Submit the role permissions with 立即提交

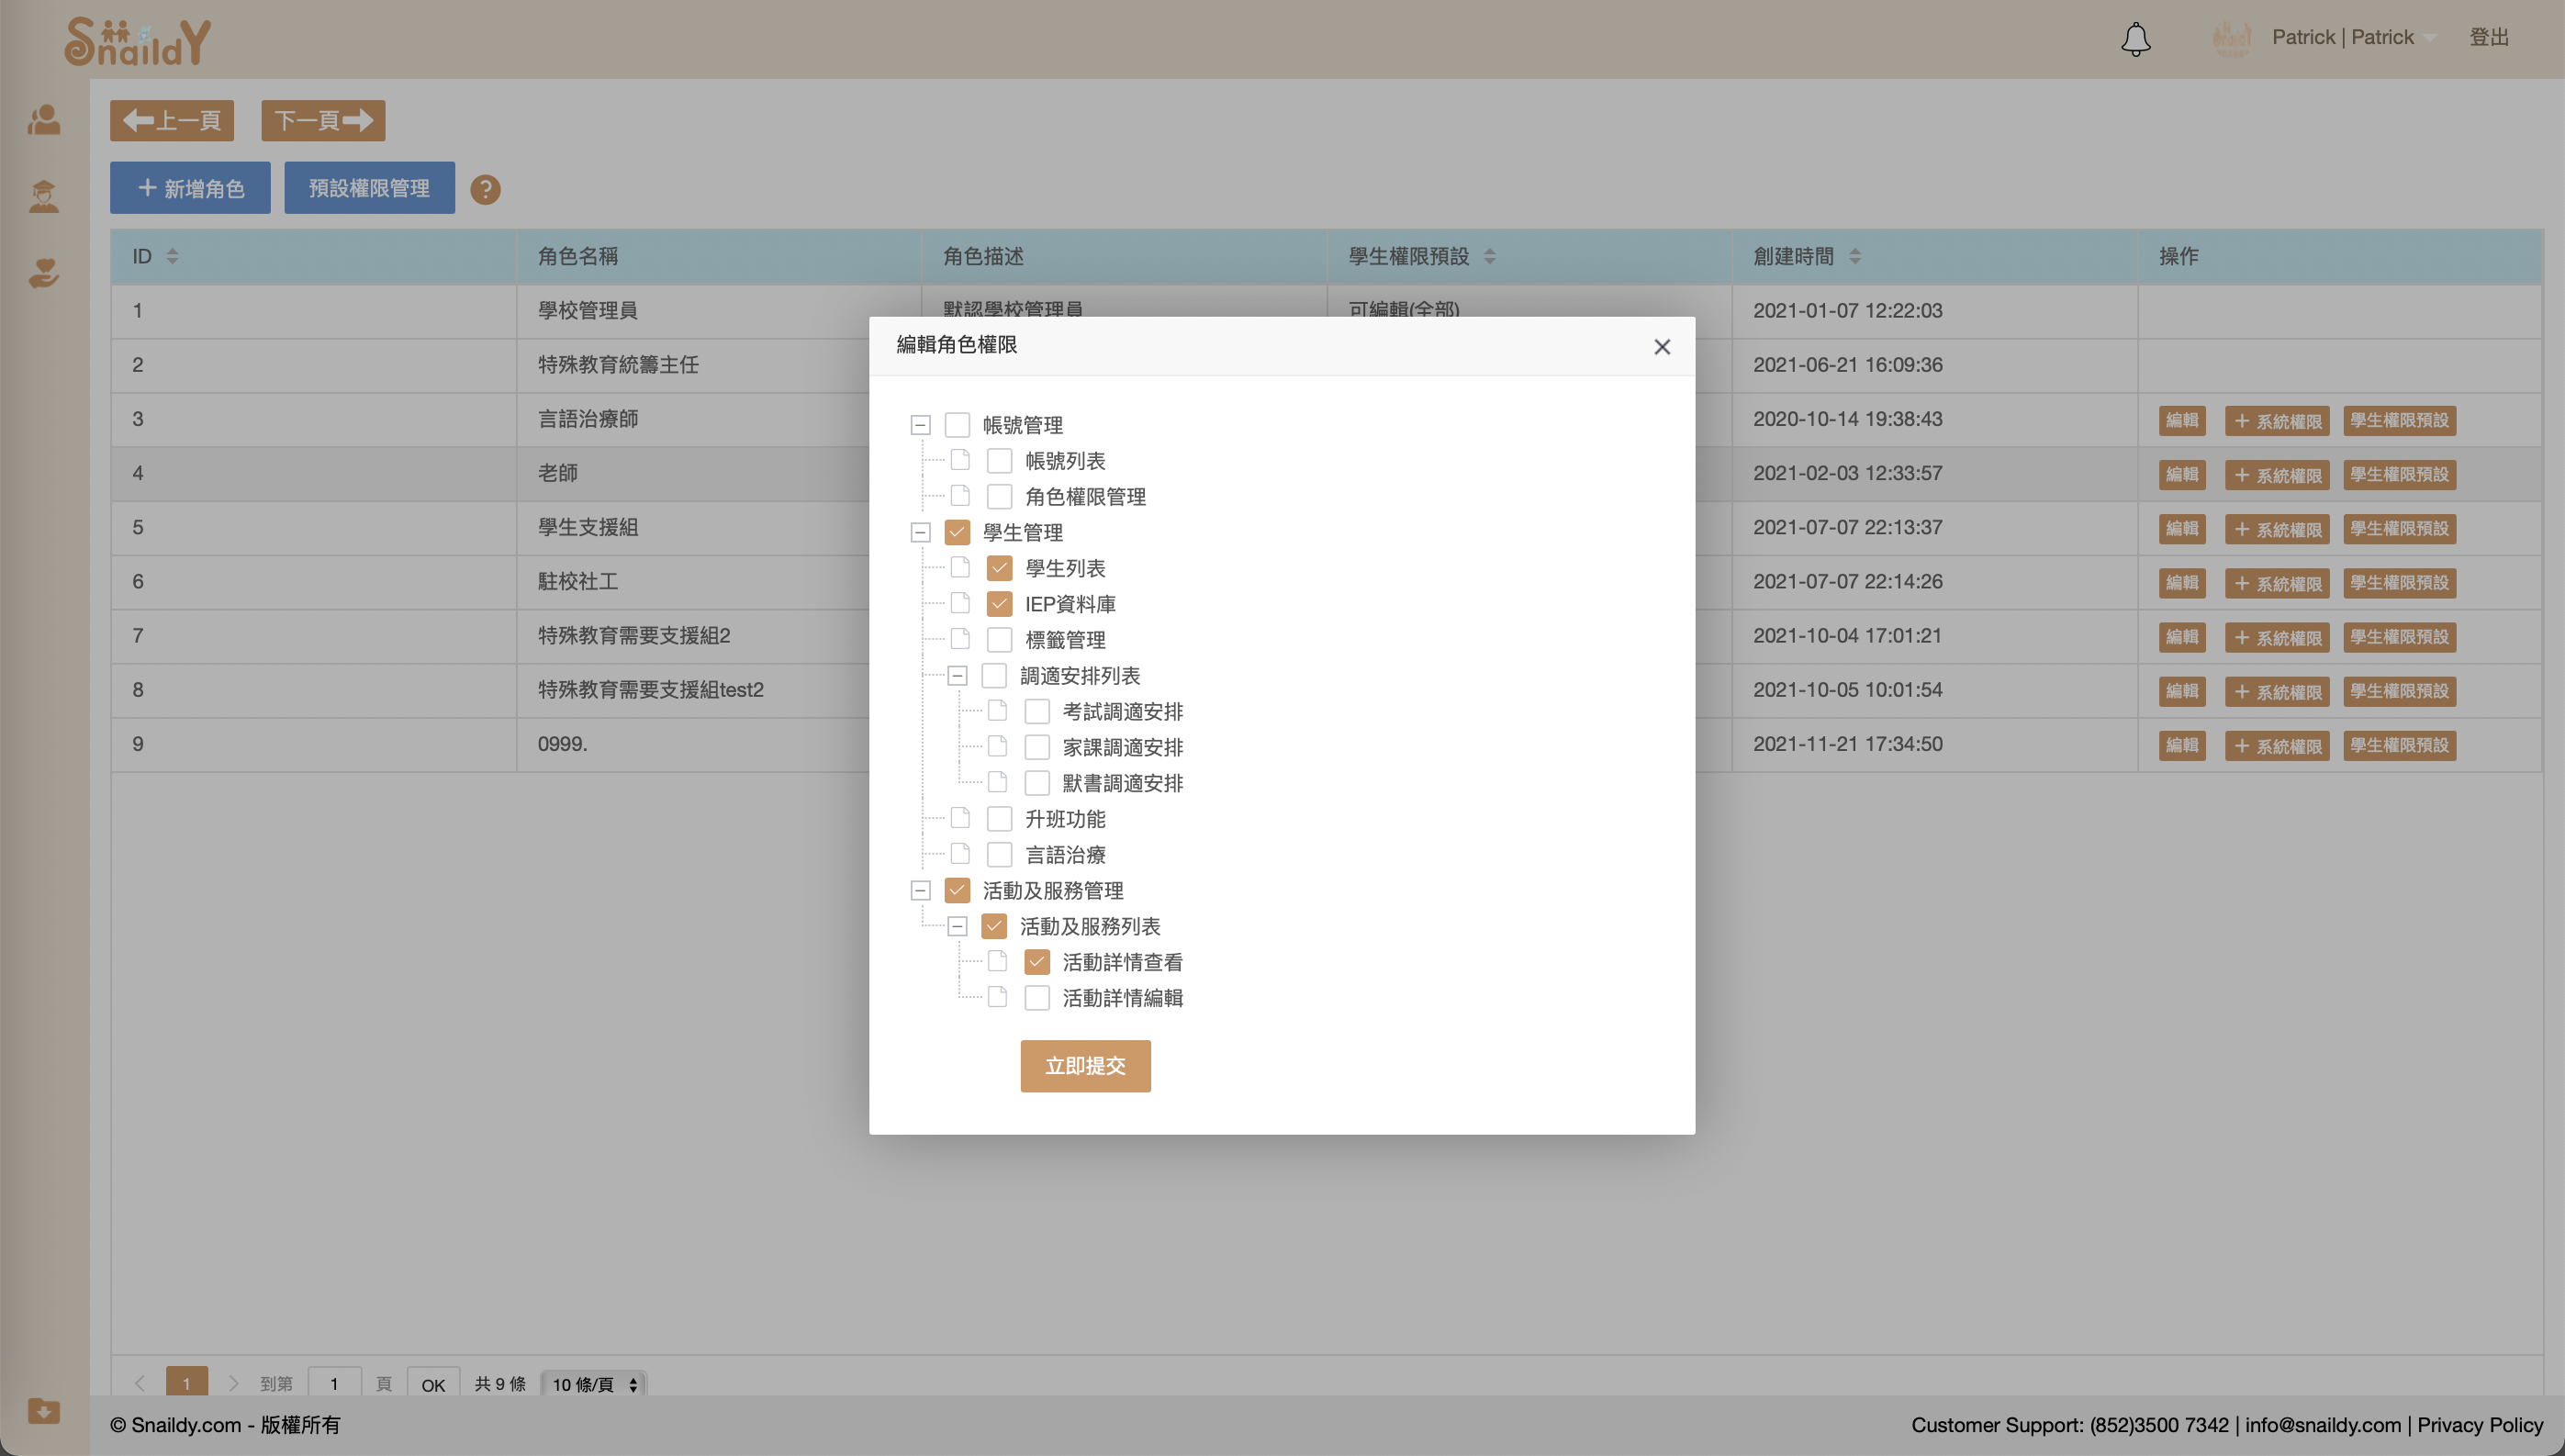pyautogui.click(x=1085, y=1066)
